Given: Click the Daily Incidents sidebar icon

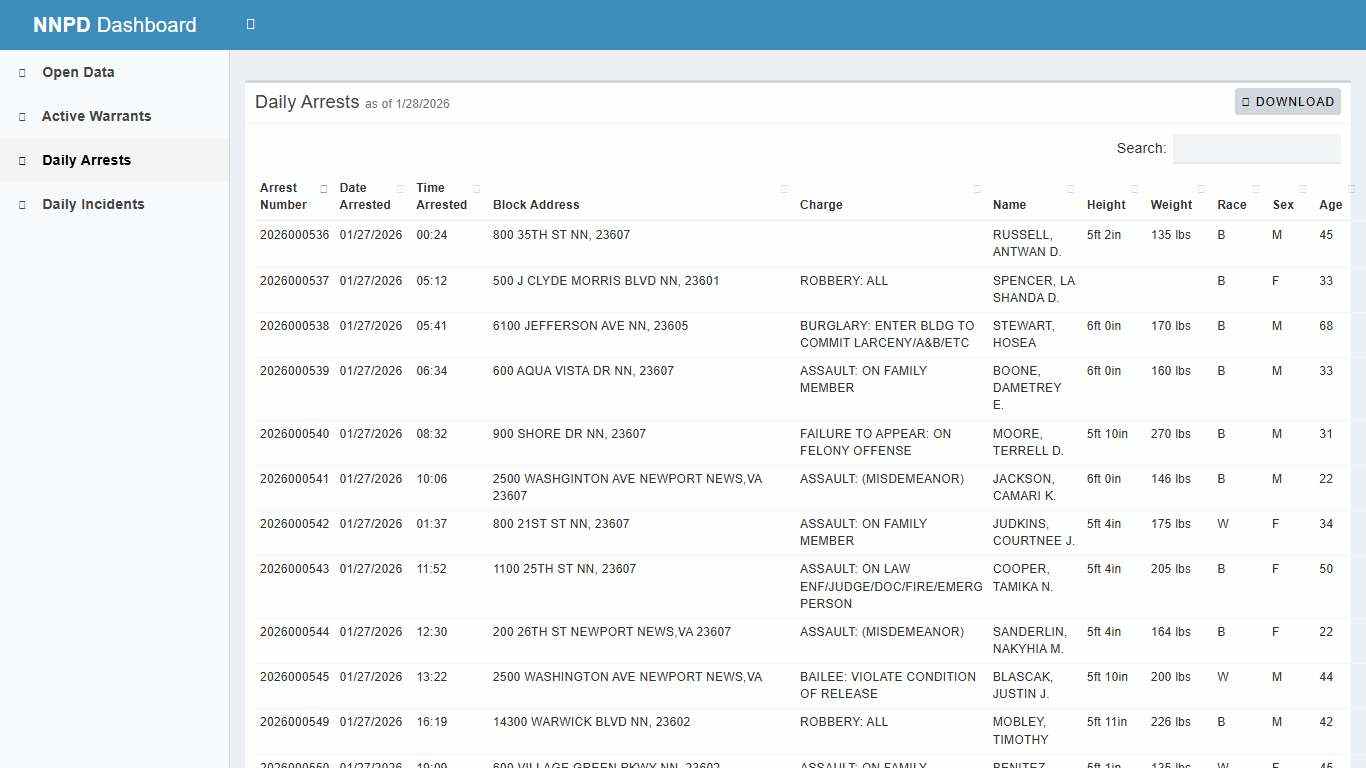Looking at the screenshot, I should 21,204.
